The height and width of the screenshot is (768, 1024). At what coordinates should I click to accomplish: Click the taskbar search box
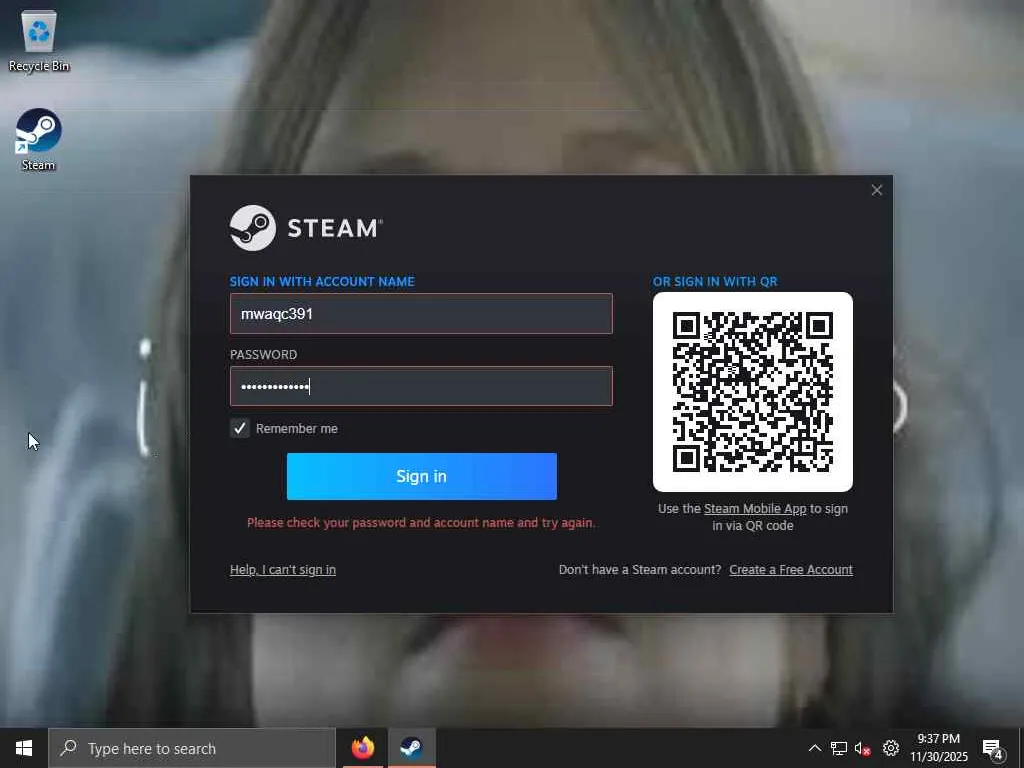tap(192, 748)
